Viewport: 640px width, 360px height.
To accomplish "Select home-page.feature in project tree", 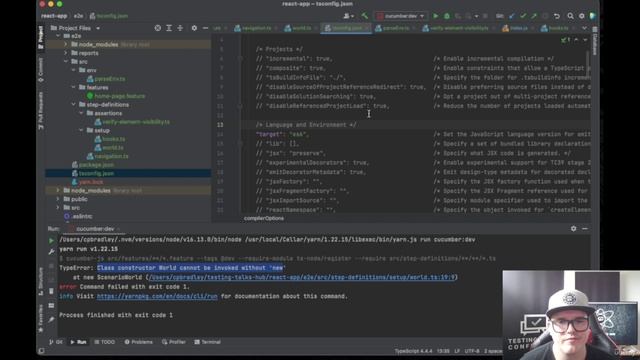I will (x=120, y=96).
